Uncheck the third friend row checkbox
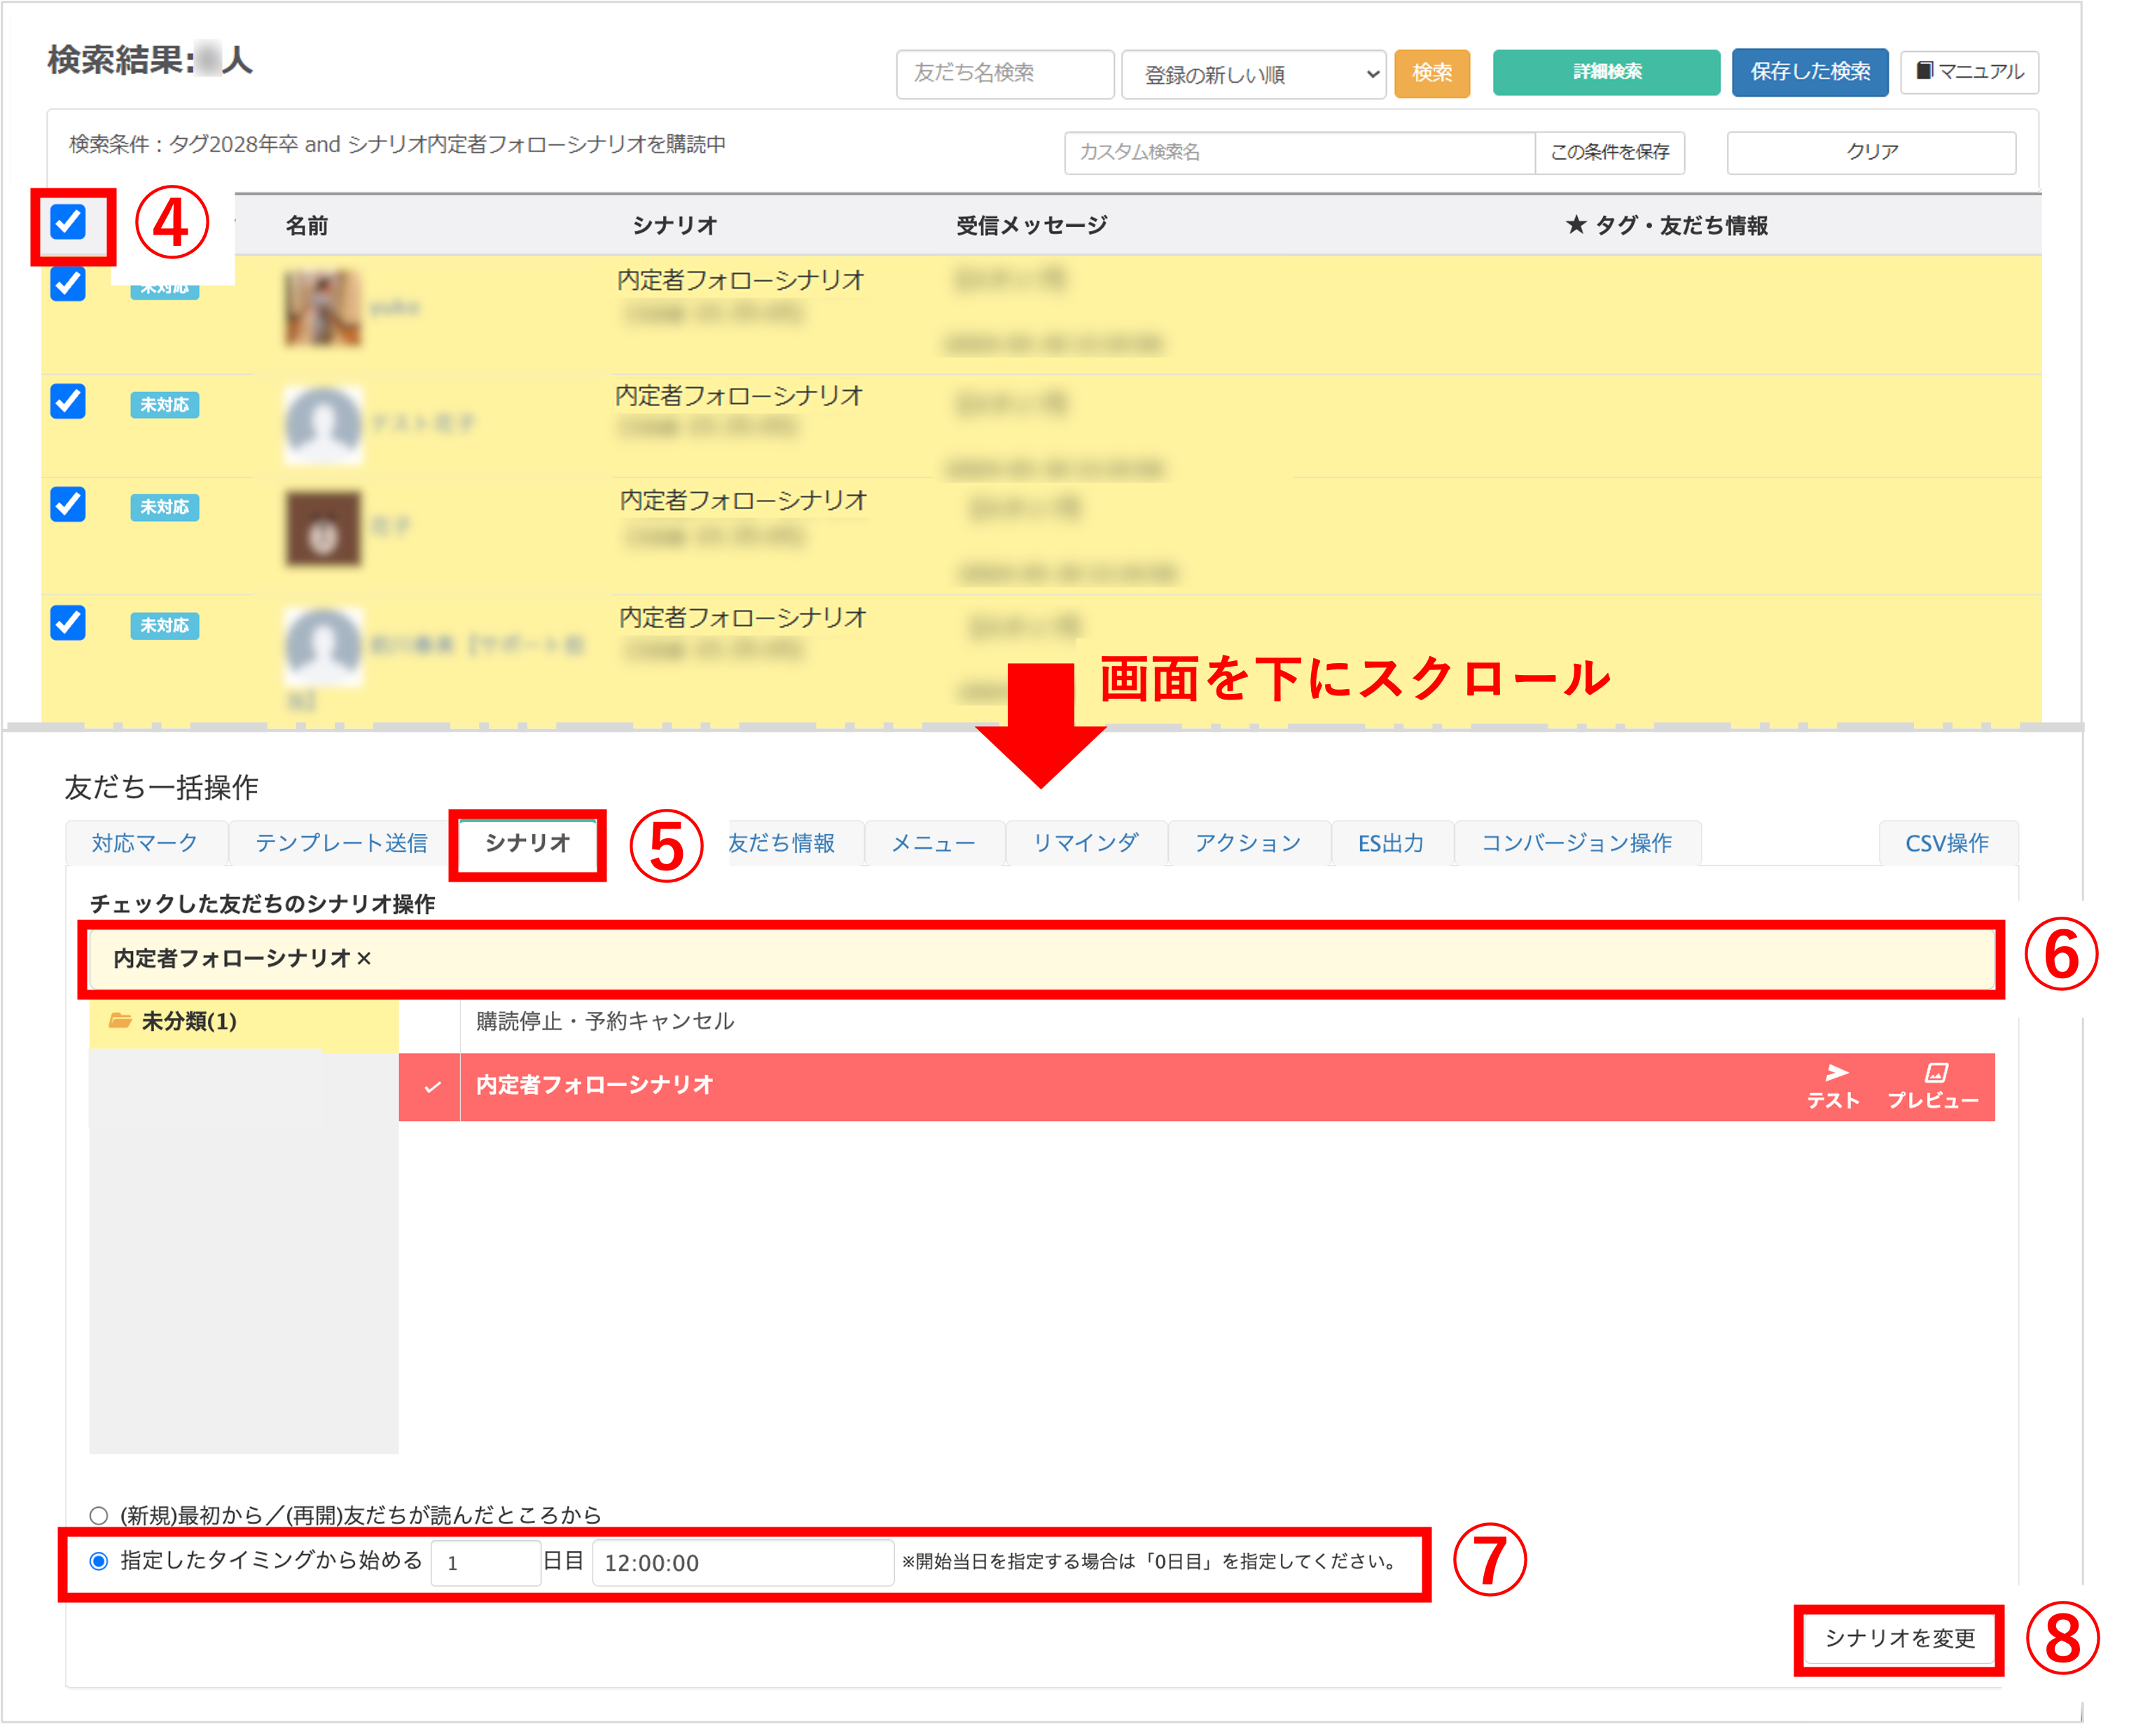Viewport: 2150px width, 1736px height. (68, 504)
